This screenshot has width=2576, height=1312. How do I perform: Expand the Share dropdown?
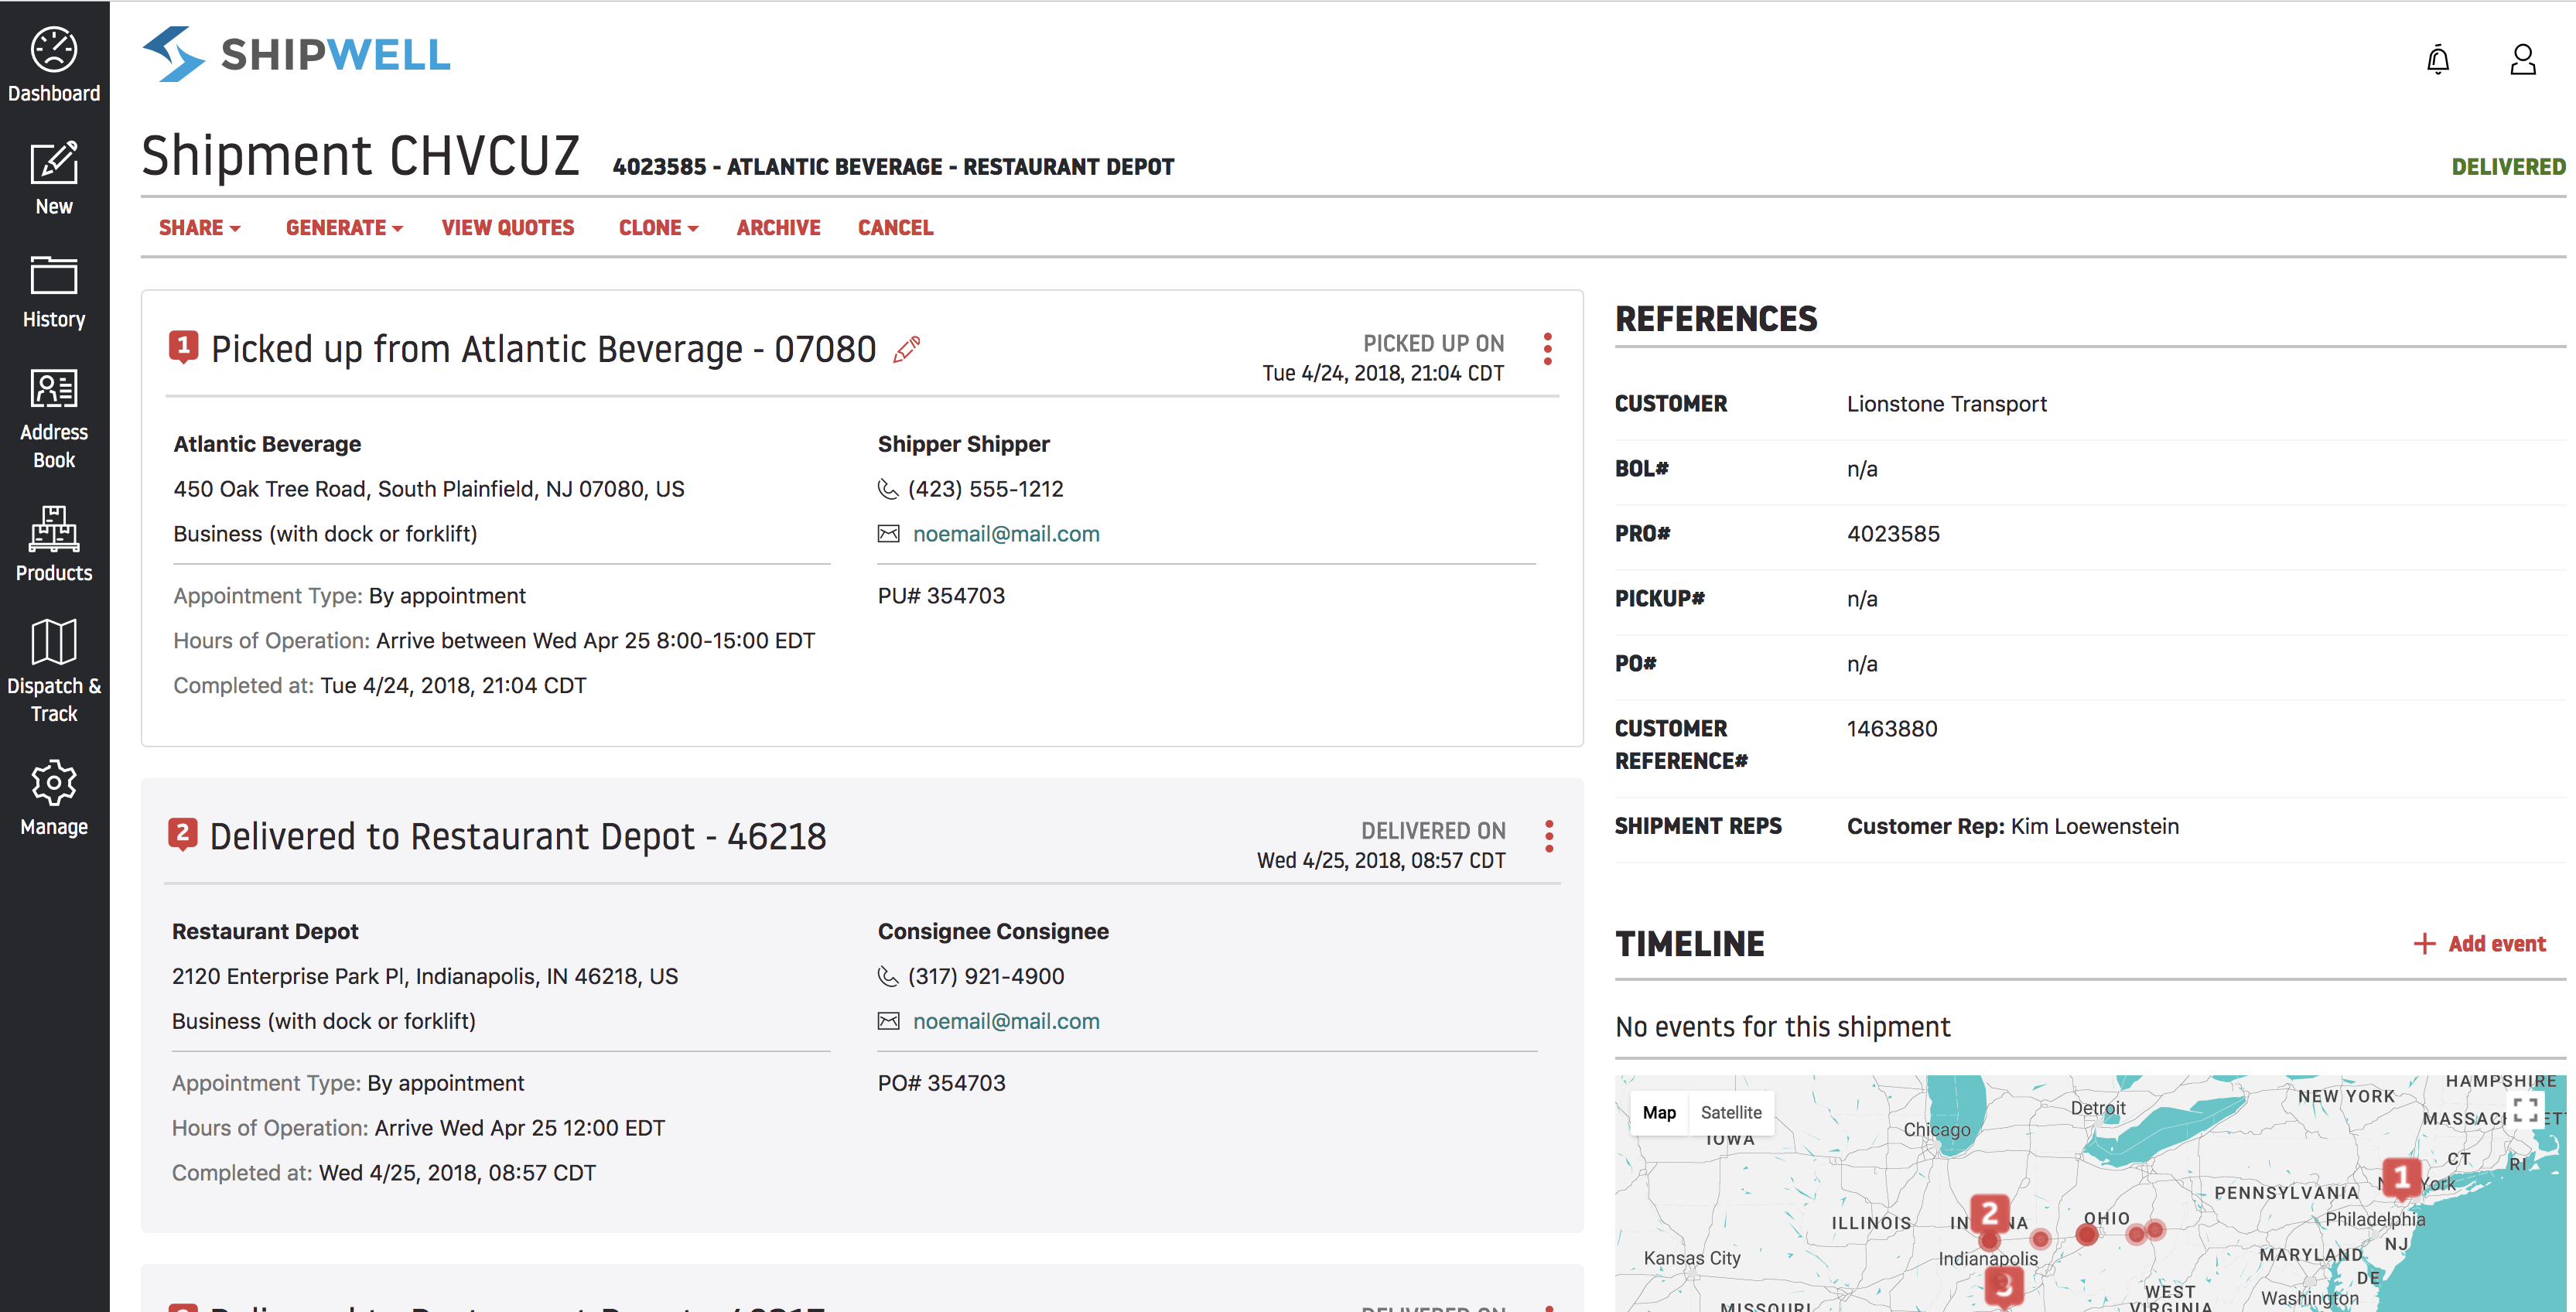(x=199, y=228)
